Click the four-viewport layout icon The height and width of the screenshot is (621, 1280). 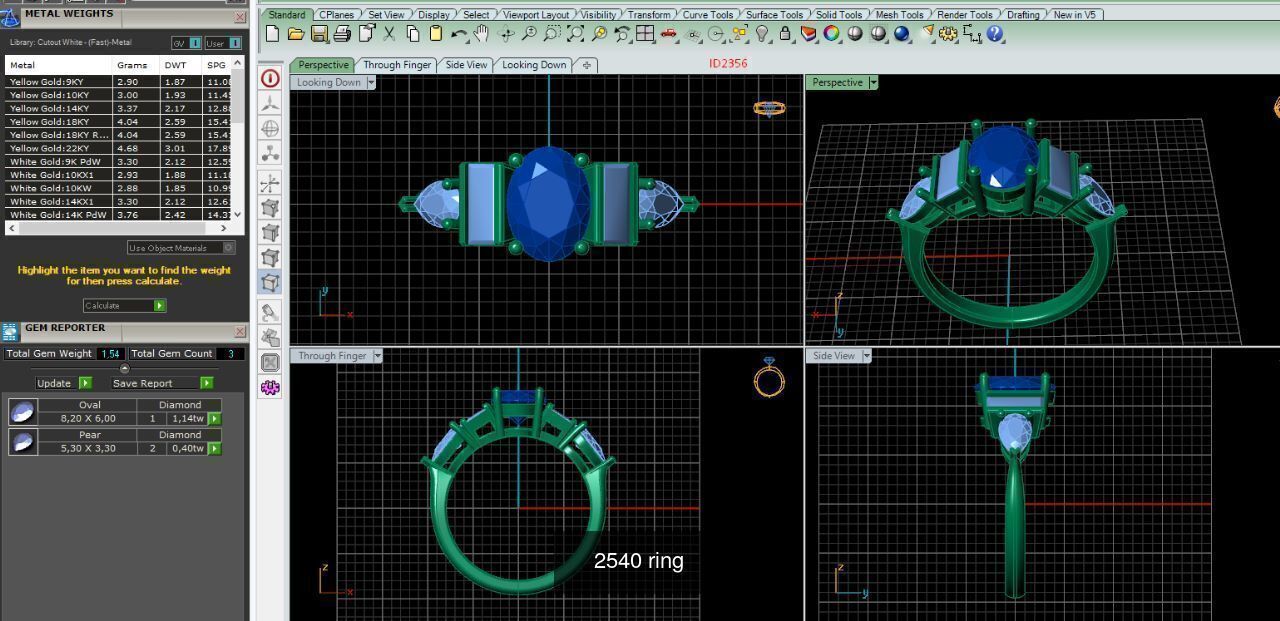(x=645, y=34)
